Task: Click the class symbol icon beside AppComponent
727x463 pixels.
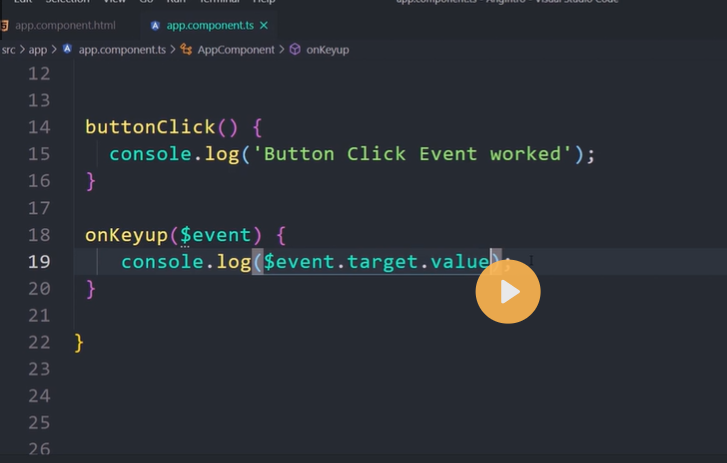Action: coord(186,49)
